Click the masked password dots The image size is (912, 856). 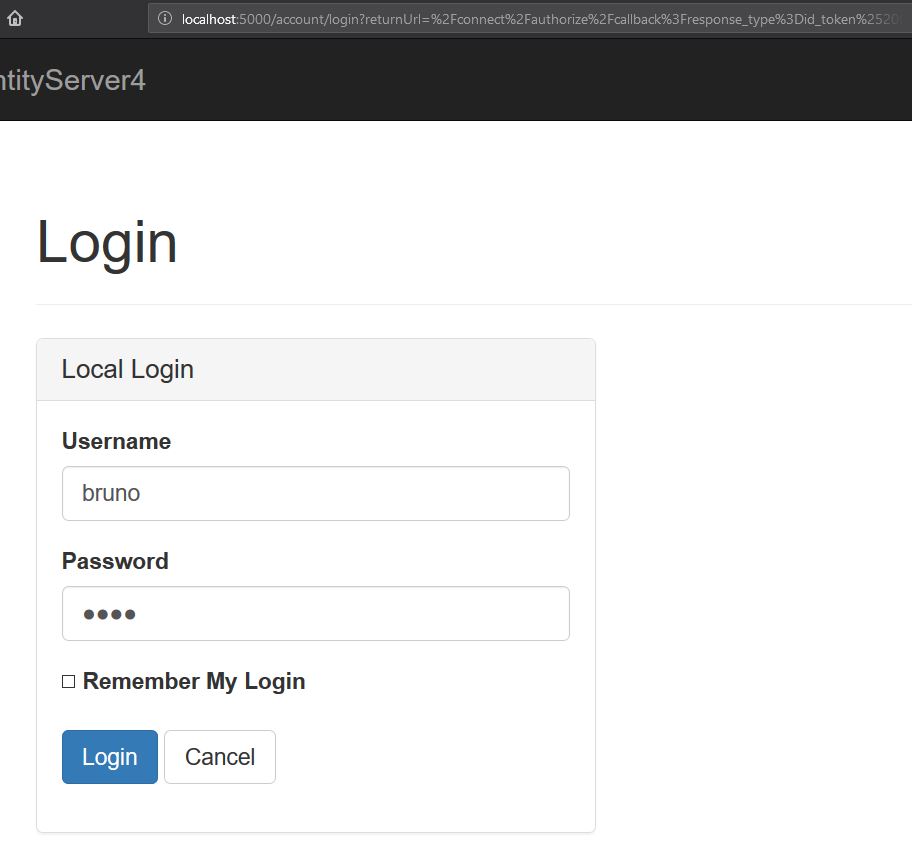pyautogui.click(x=110, y=613)
